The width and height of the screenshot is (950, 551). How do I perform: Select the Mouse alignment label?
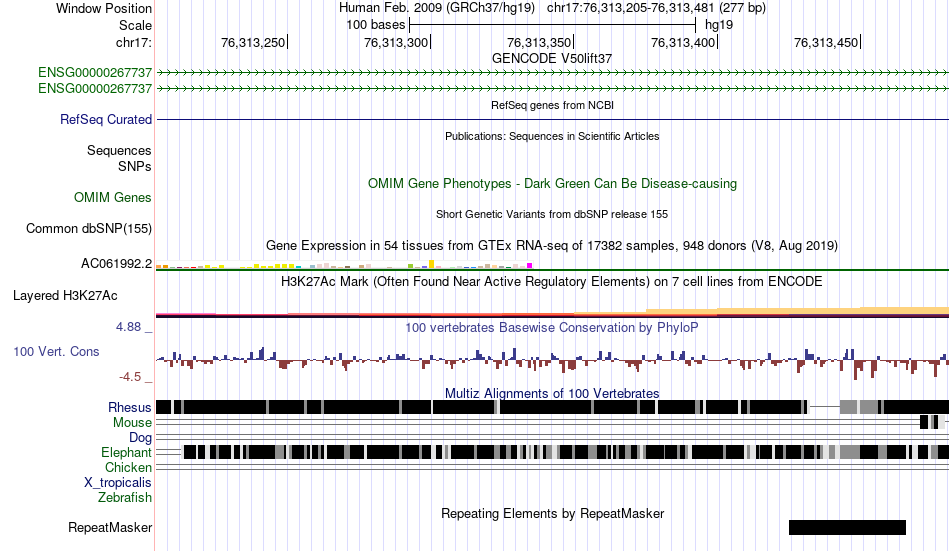point(132,422)
